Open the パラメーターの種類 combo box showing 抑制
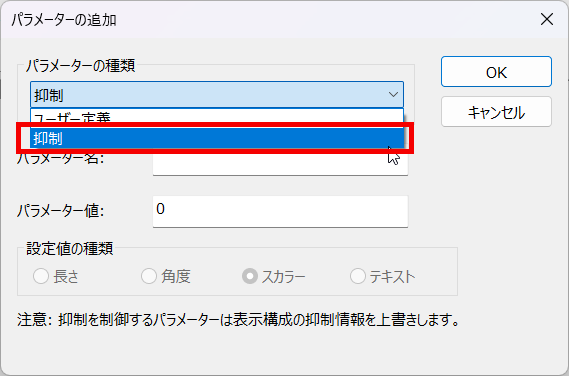The height and width of the screenshot is (376, 569). (x=217, y=95)
